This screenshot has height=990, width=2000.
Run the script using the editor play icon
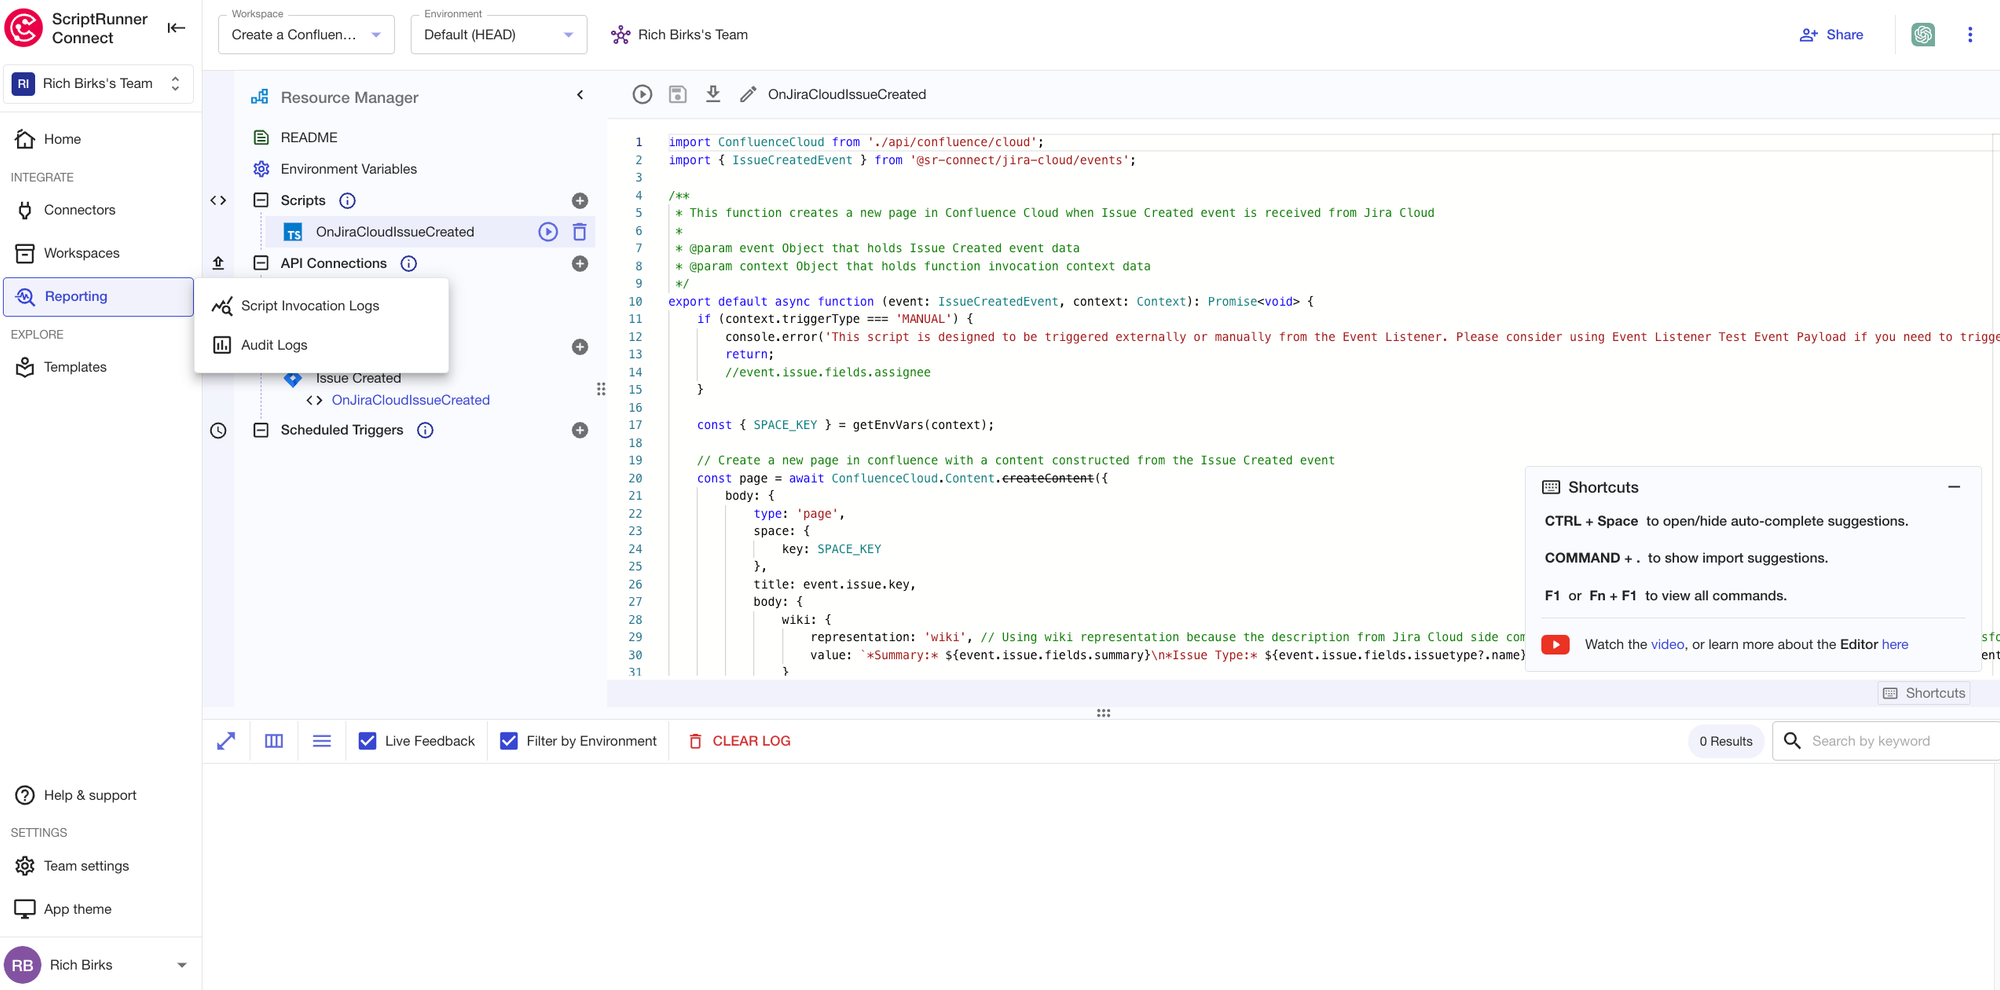(642, 94)
